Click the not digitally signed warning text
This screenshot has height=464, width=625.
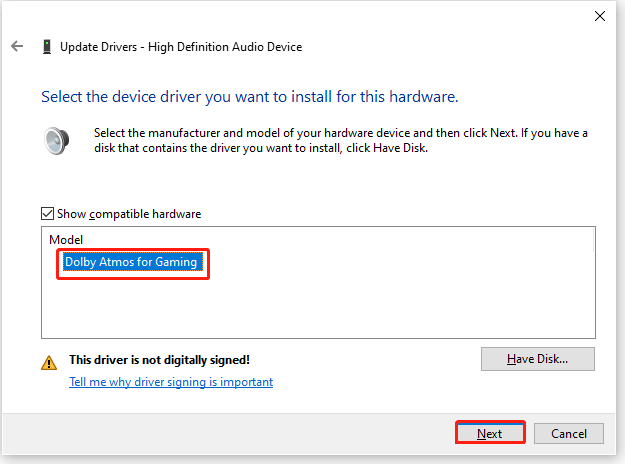tap(159, 360)
